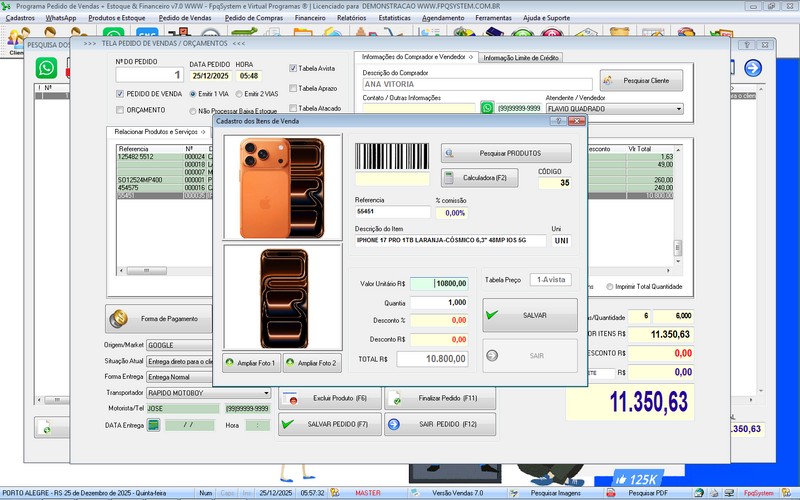Click Pesquisar Imagens in status bar
Viewport: 800px width, 500px height.
(x=556, y=493)
